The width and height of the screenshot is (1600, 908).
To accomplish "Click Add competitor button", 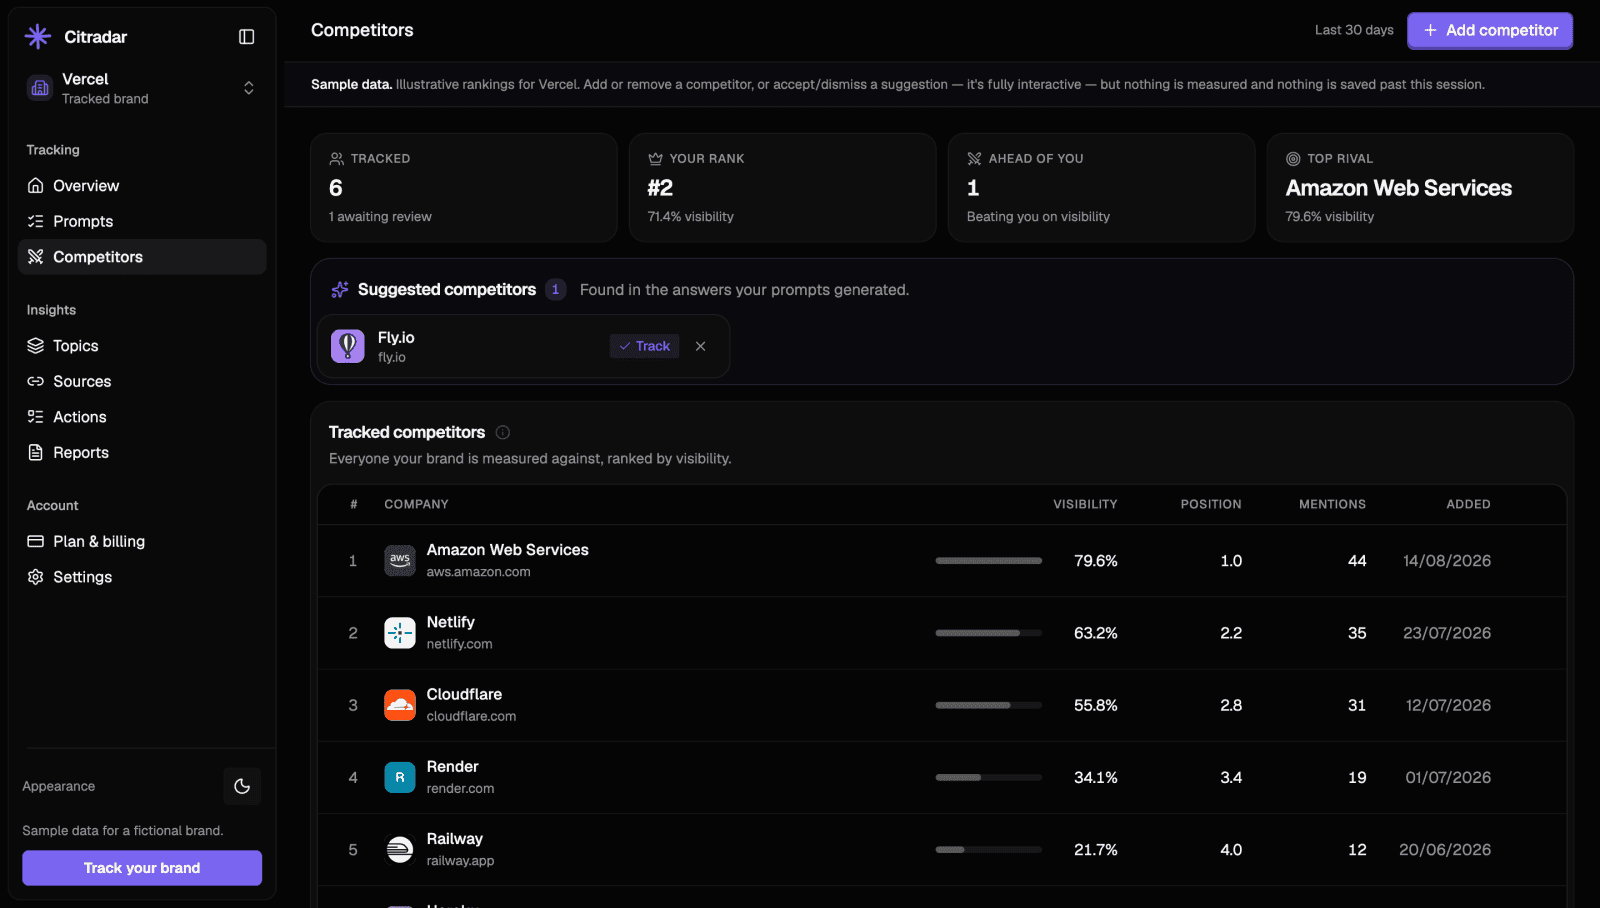I will (x=1490, y=30).
